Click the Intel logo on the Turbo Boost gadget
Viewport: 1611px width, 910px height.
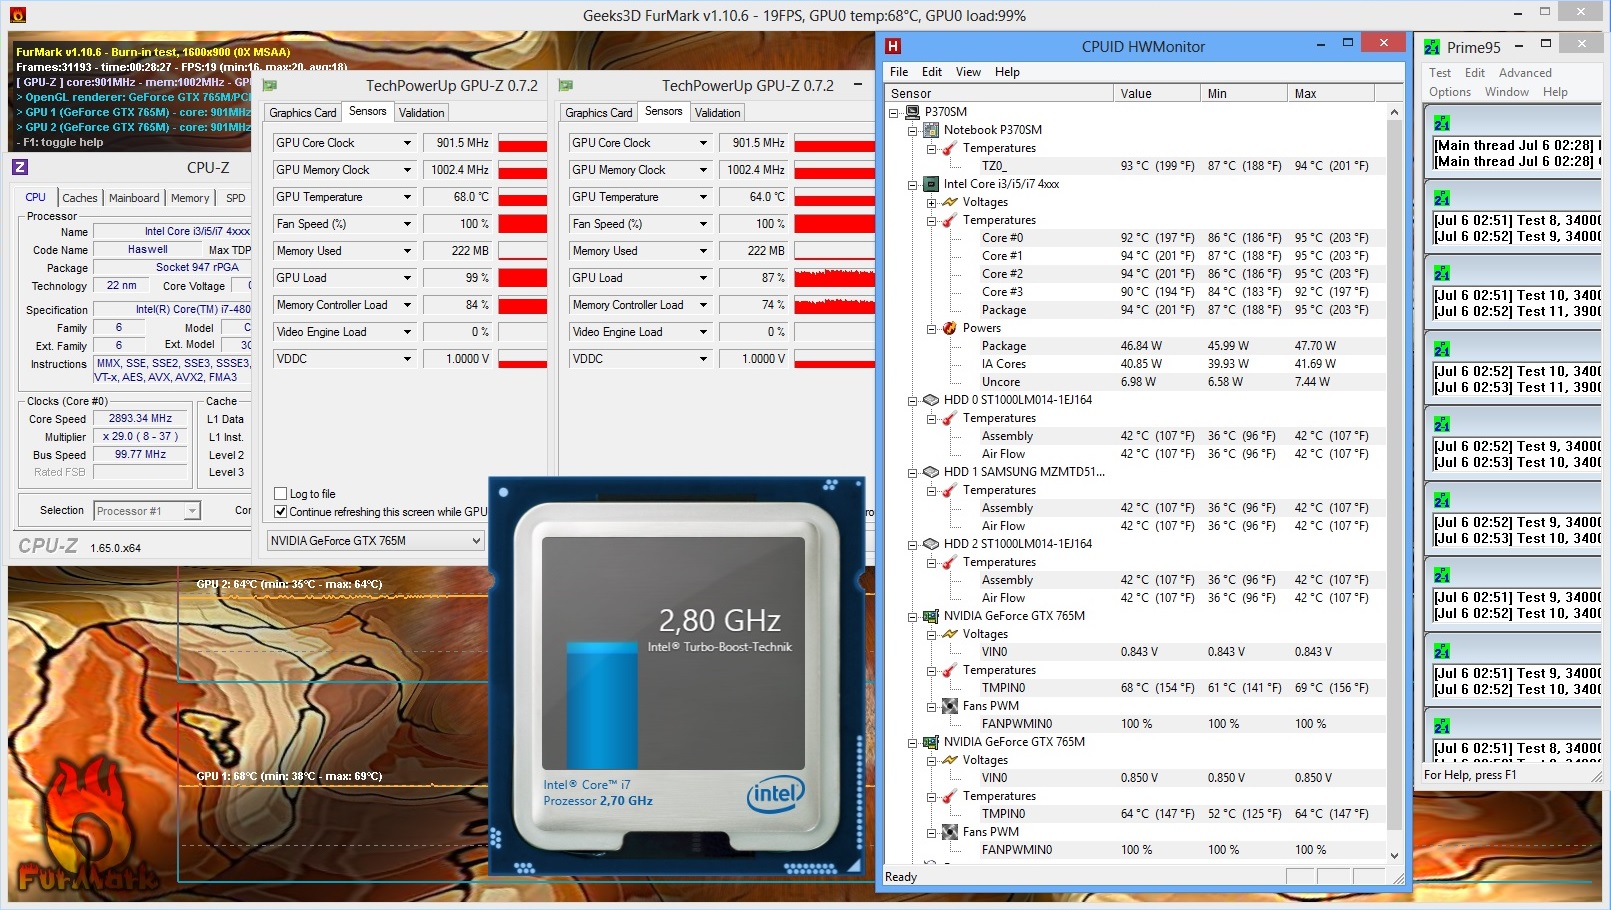(x=775, y=795)
